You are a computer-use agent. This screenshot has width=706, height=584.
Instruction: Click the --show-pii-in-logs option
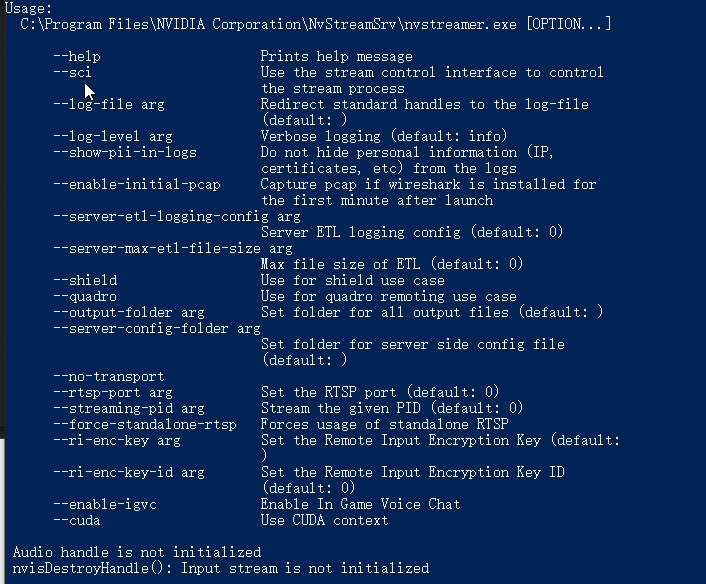[x=125, y=152]
